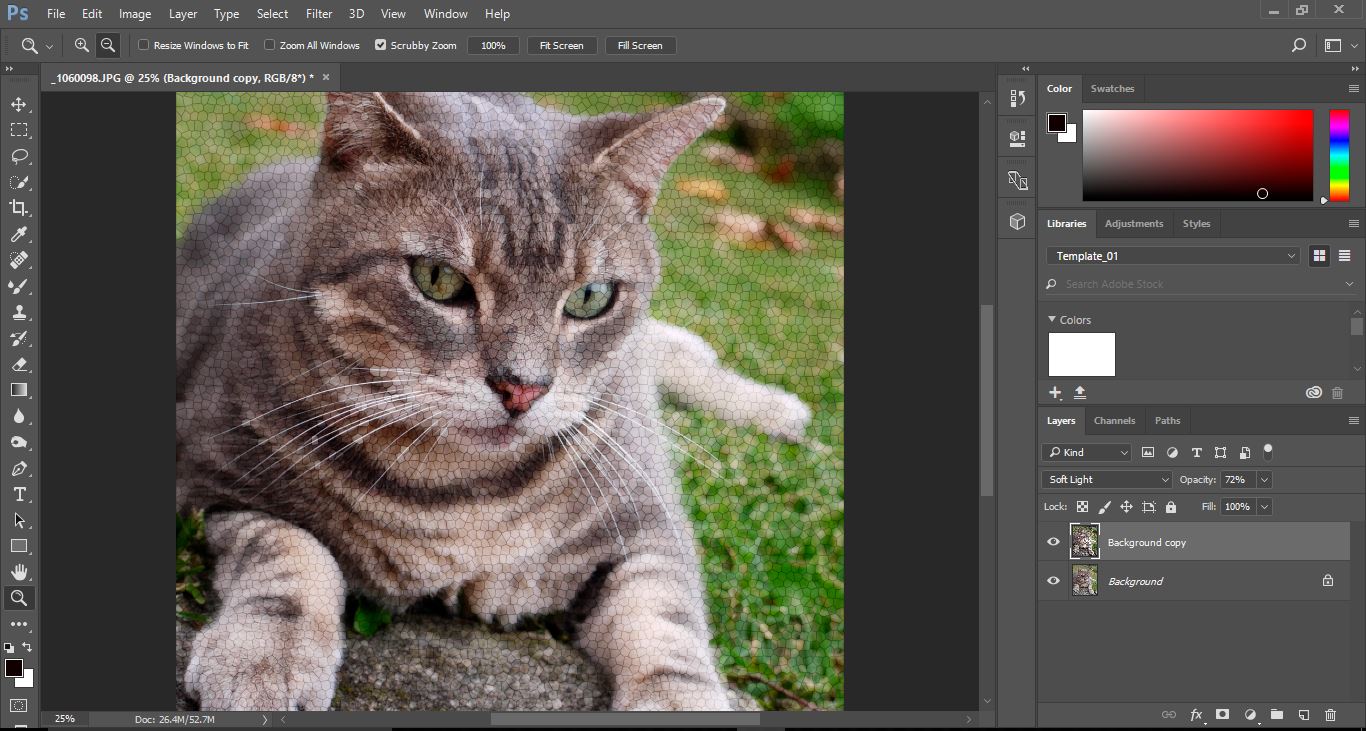
Task: Select the History Brush tool
Action: point(19,338)
